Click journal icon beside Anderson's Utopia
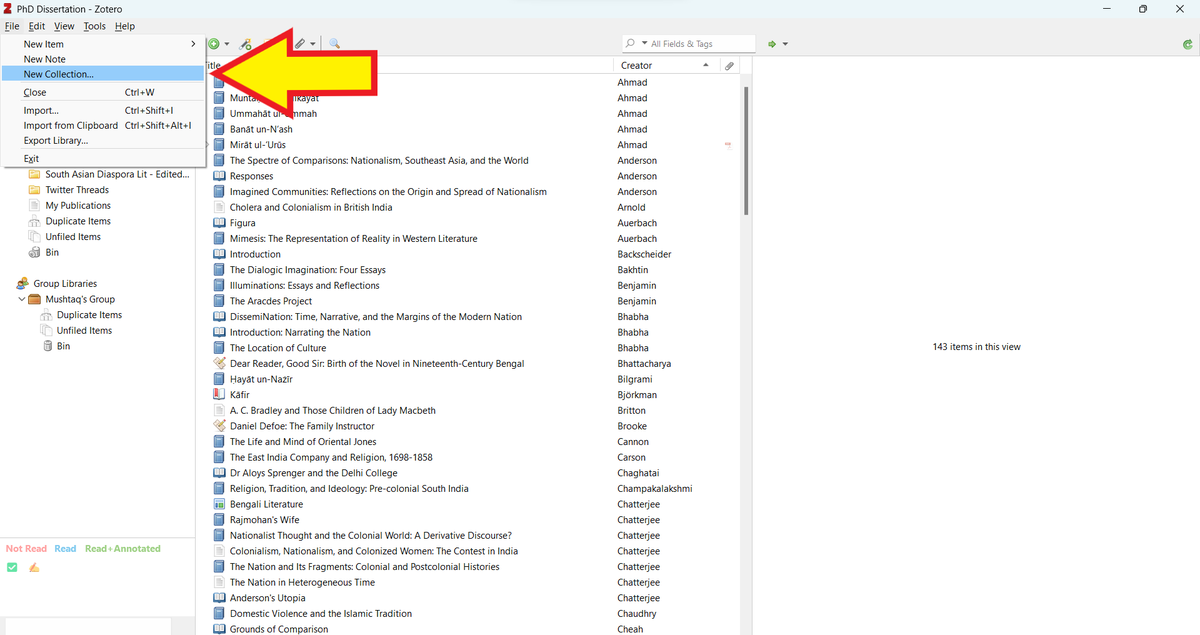1200x635 pixels. click(x=220, y=598)
